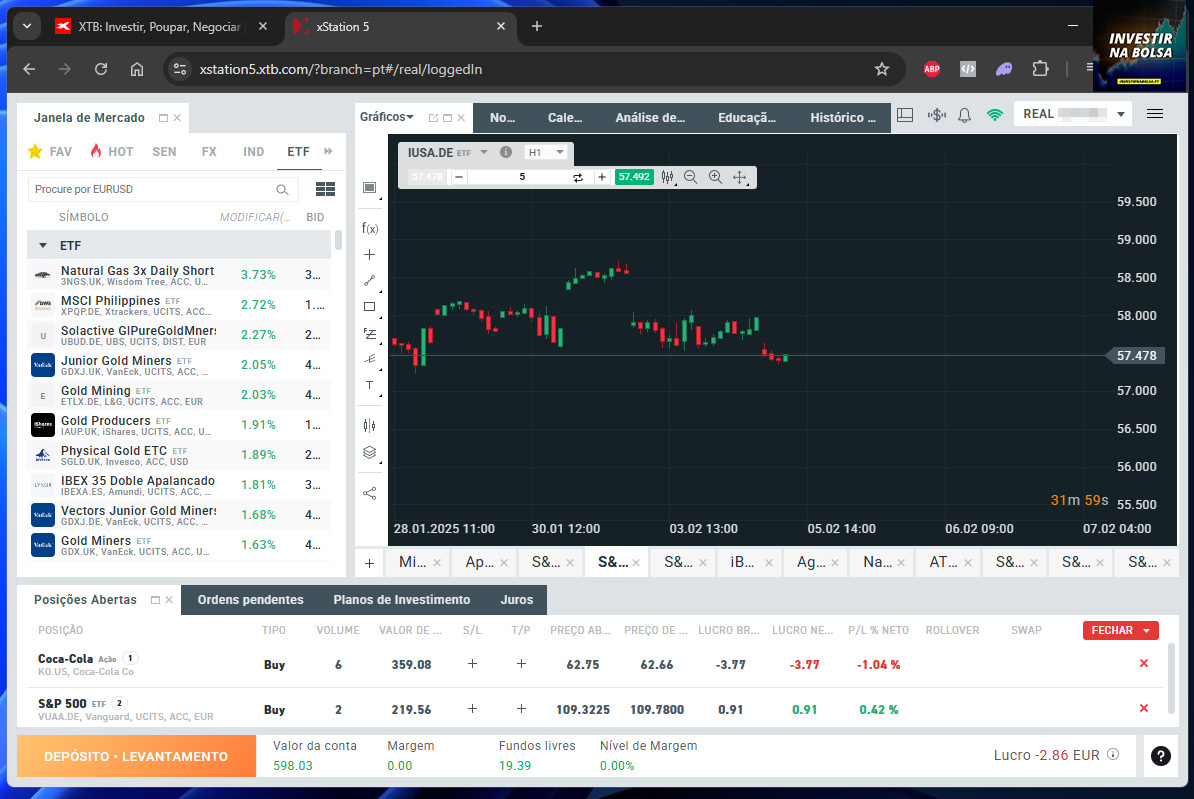Select the pitchfork drawing tool
The height and width of the screenshot is (799, 1194).
click(x=369, y=359)
